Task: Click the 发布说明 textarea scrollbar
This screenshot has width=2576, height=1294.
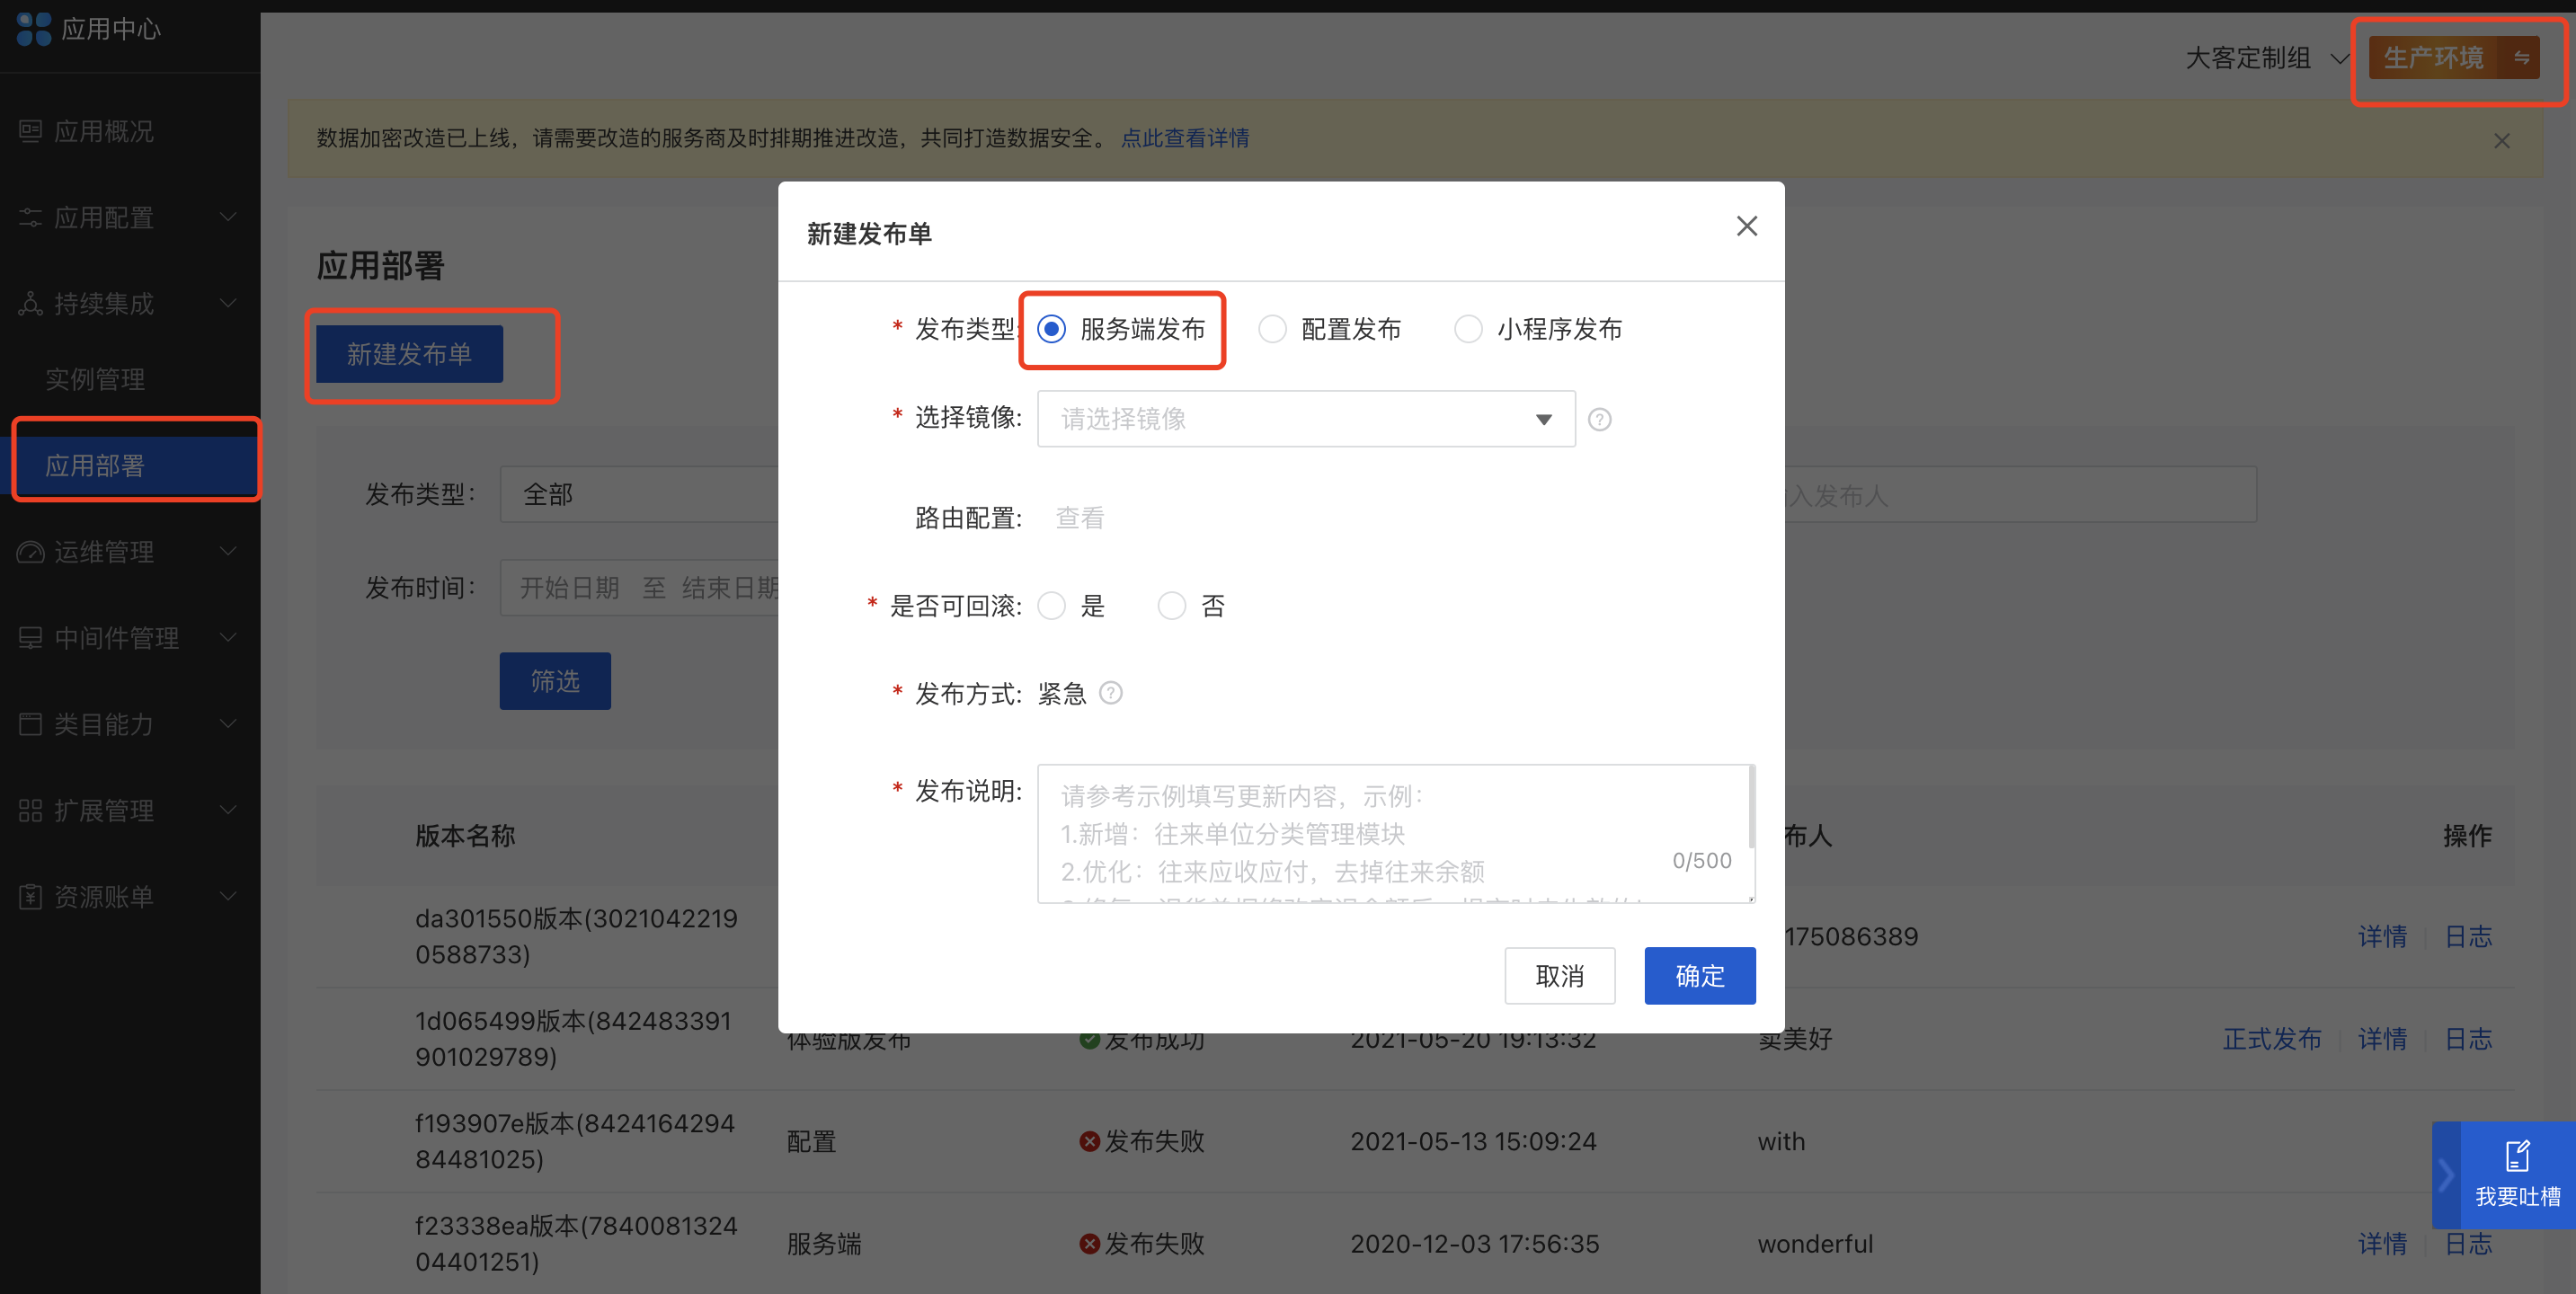Action: click(x=1750, y=806)
